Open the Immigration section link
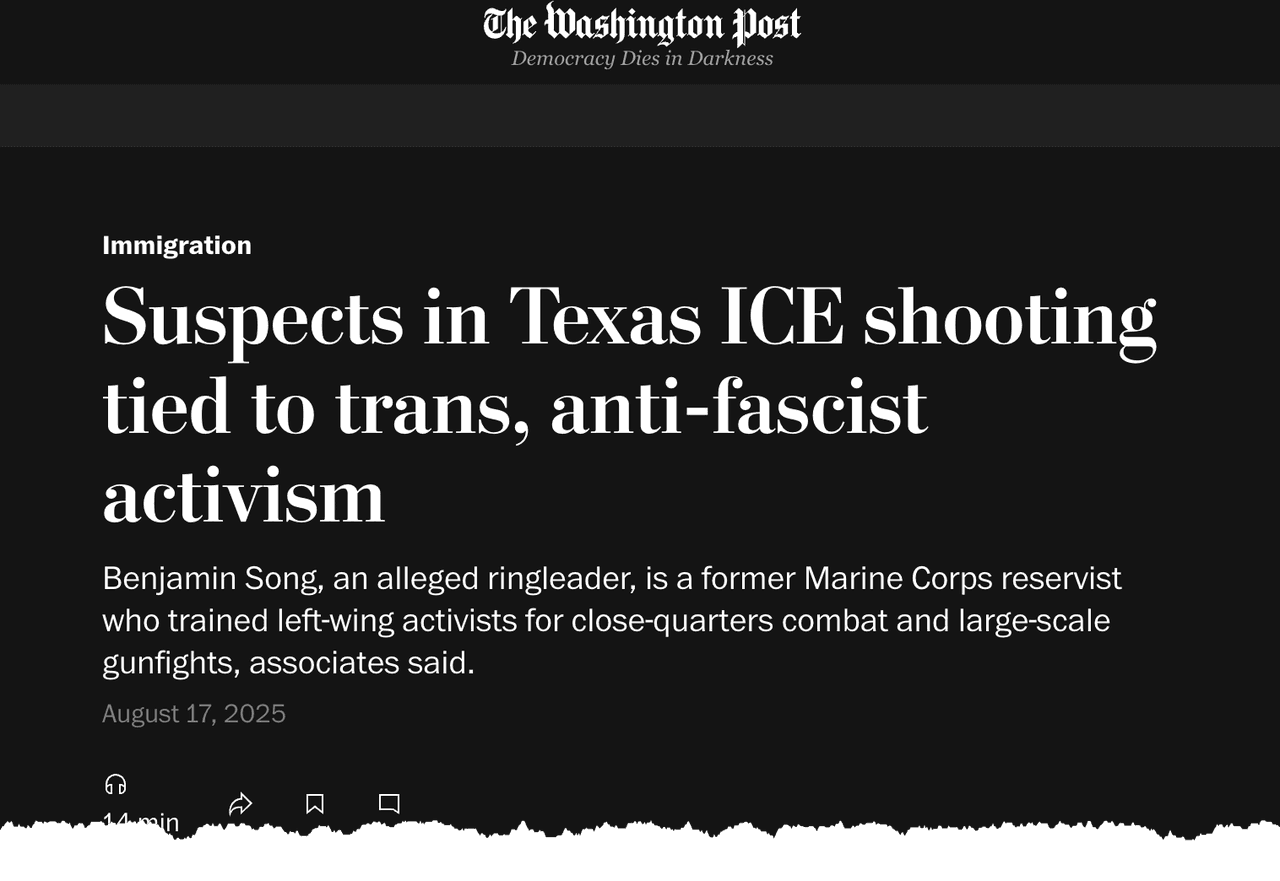 [177, 245]
